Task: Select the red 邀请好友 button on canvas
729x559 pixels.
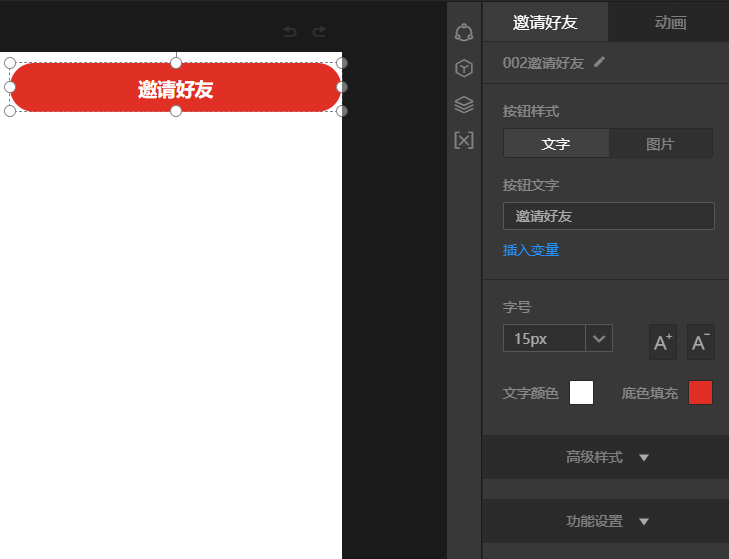Action: (176, 87)
